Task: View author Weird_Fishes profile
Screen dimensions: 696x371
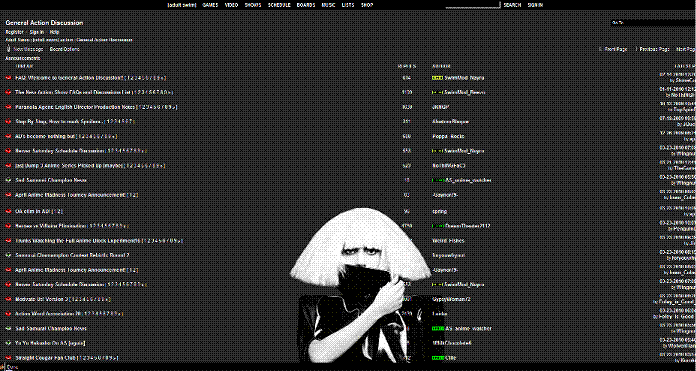Action: [448, 241]
